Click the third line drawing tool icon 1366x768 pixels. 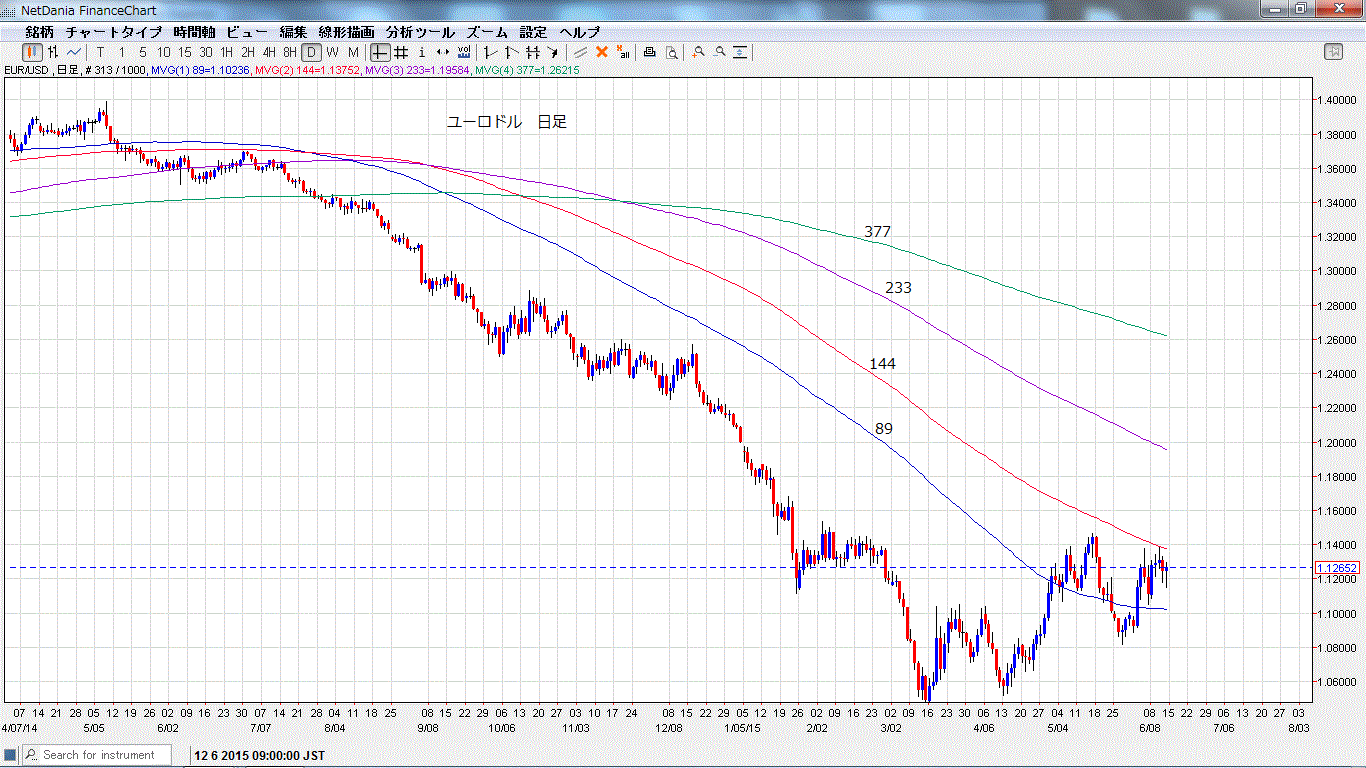pyautogui.click(x=532, y=52)
